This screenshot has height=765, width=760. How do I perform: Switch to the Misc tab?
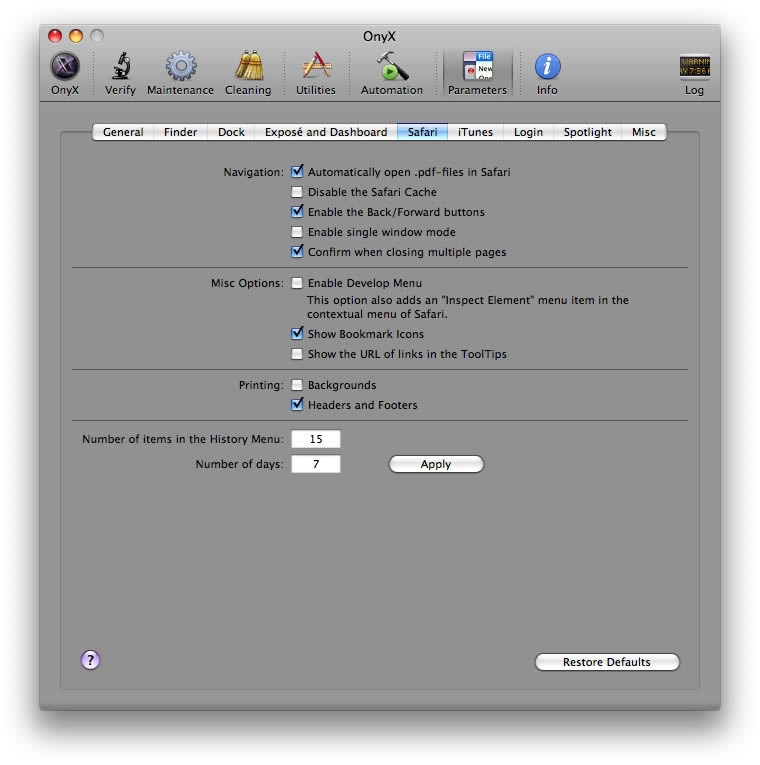click(644, 132)
